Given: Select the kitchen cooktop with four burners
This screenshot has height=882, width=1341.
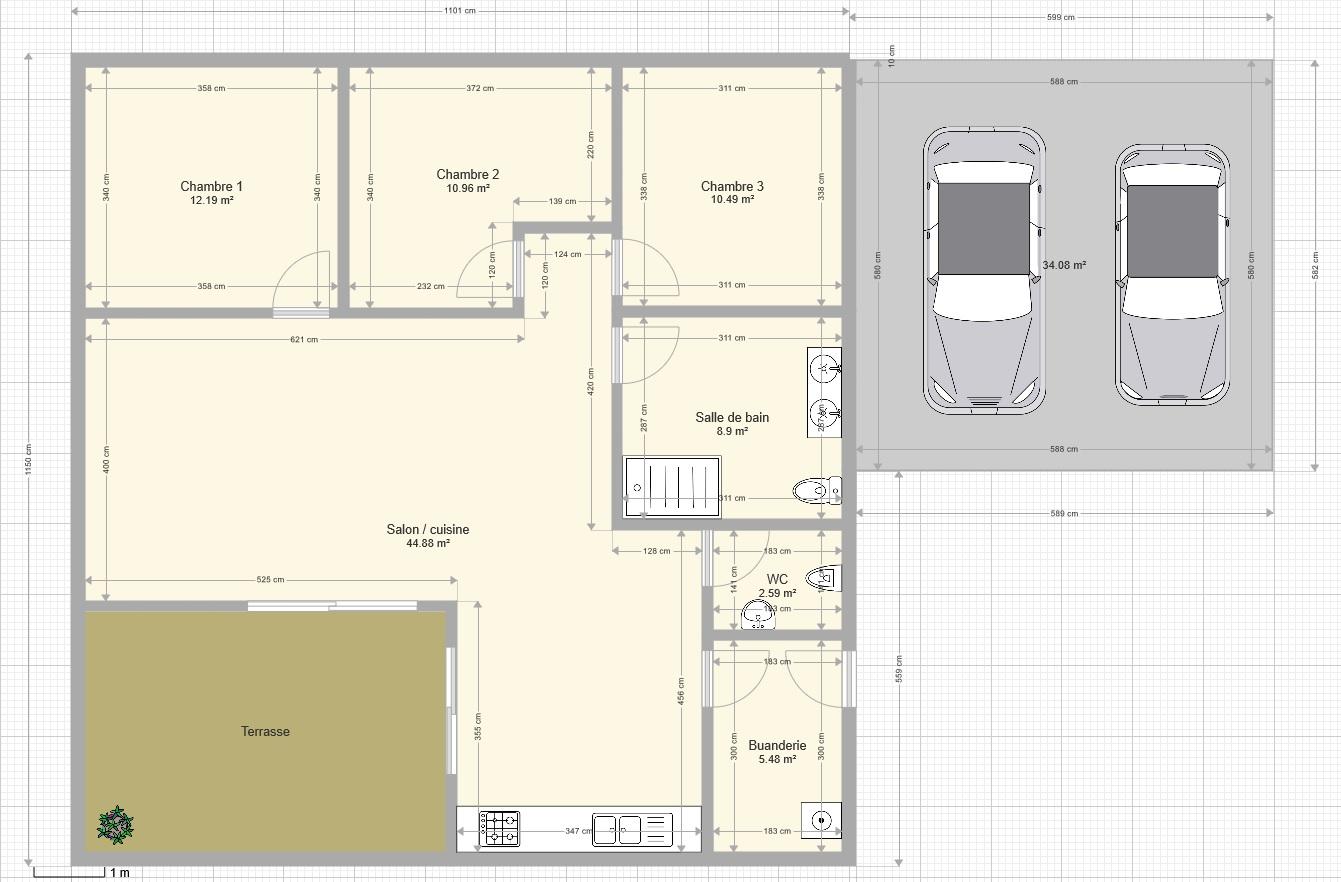Looking at the screenshot, I should (x=499, y=829).
